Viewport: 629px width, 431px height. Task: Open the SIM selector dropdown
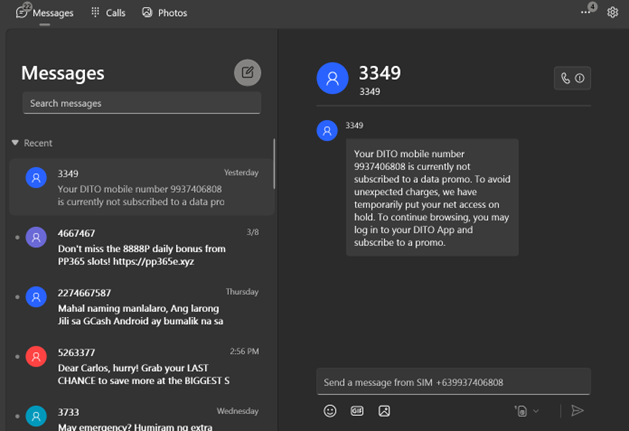(x=527, y=411)
